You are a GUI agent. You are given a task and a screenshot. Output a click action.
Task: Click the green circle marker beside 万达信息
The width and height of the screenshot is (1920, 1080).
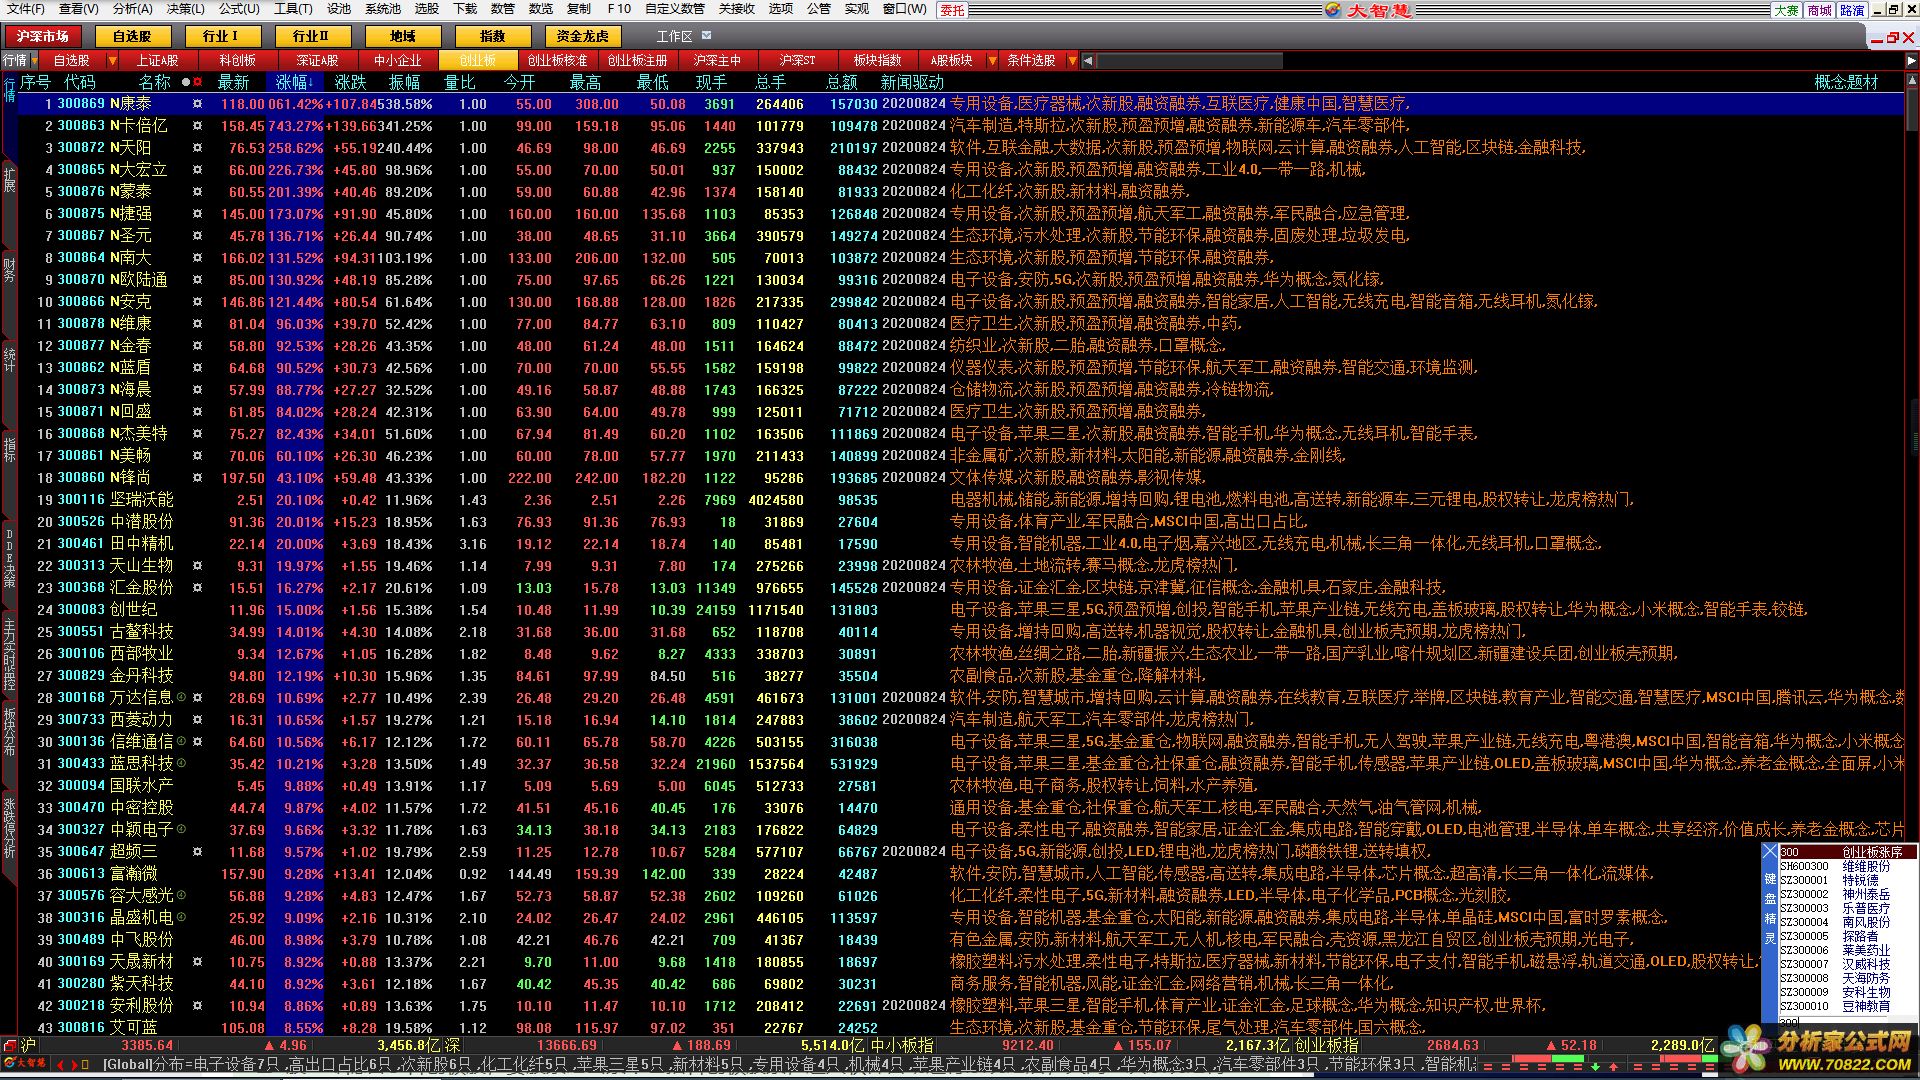(181, 697)
